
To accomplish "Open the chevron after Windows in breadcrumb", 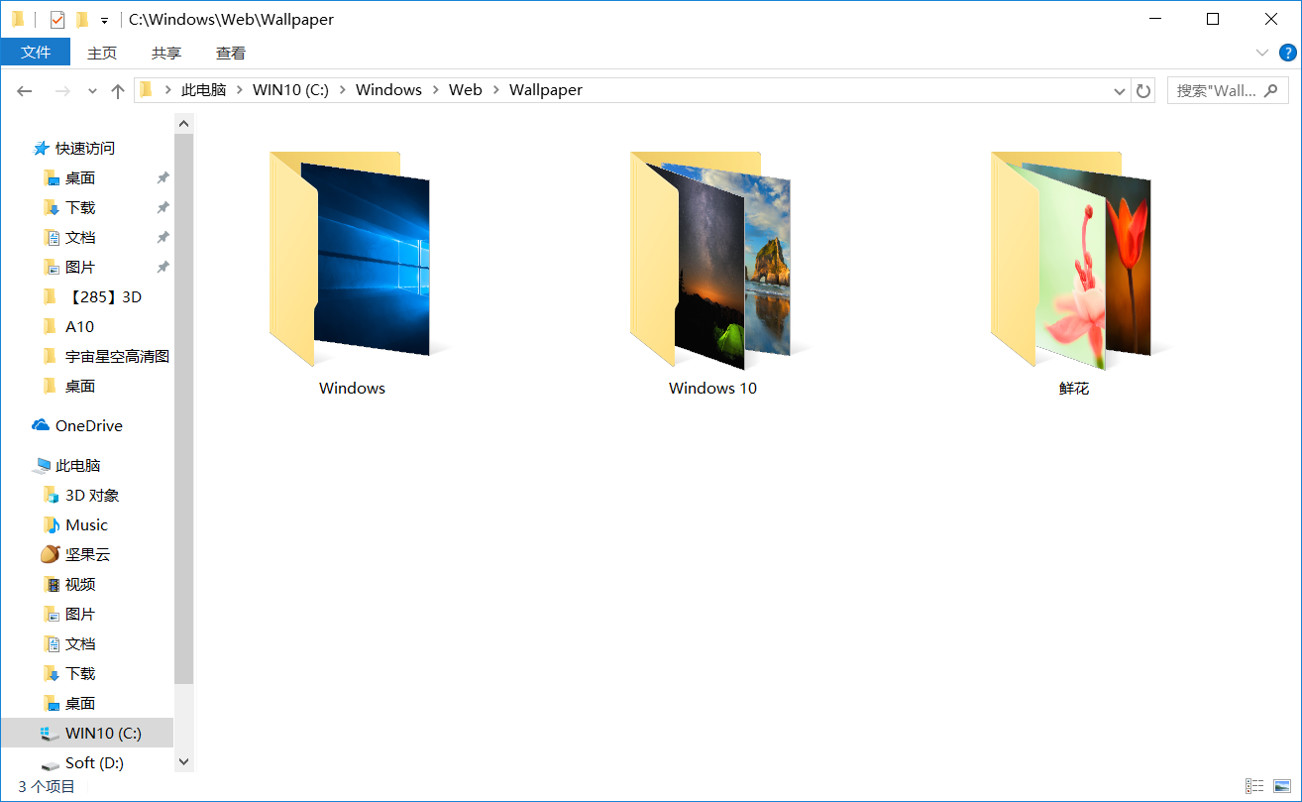I will (435, 90).
